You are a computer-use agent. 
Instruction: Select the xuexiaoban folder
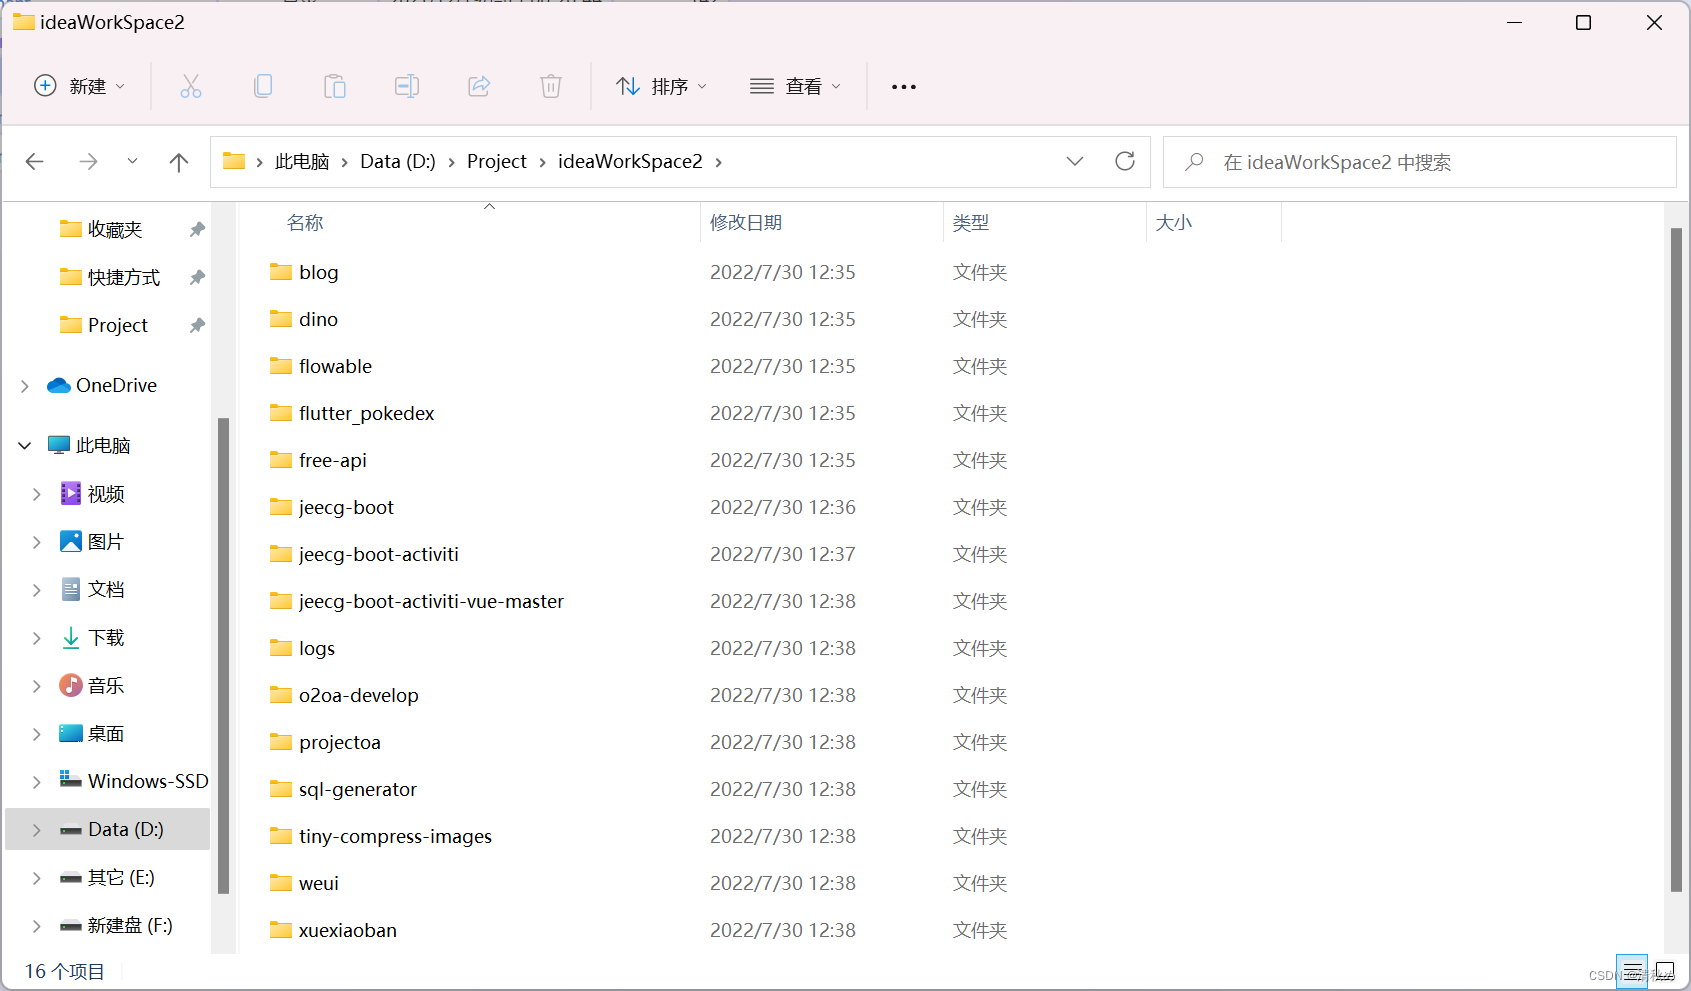(x=347, y=930)
